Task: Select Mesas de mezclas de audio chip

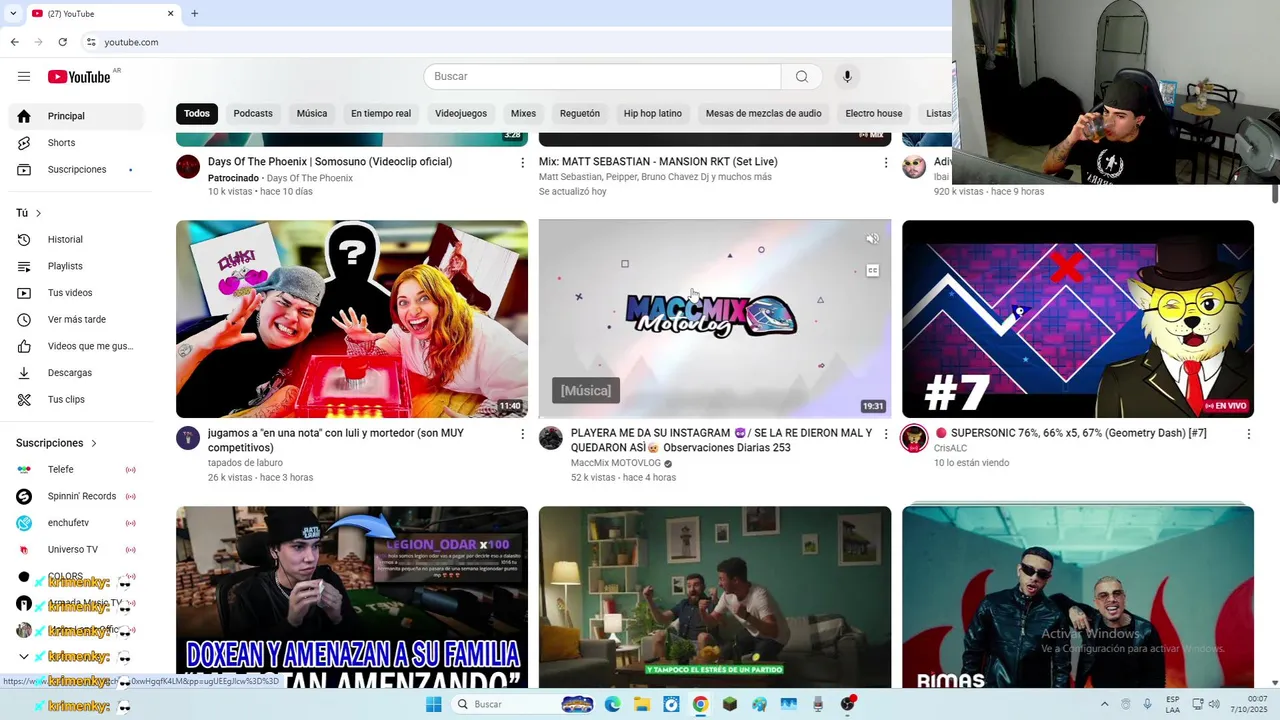Action: (764, 114)
